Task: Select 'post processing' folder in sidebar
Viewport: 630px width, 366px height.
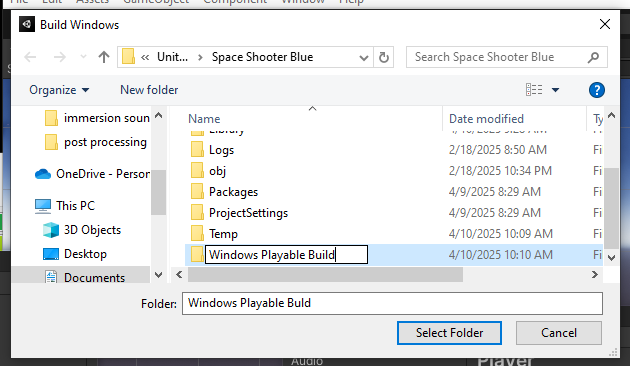Action: click(x=96, y=142)
